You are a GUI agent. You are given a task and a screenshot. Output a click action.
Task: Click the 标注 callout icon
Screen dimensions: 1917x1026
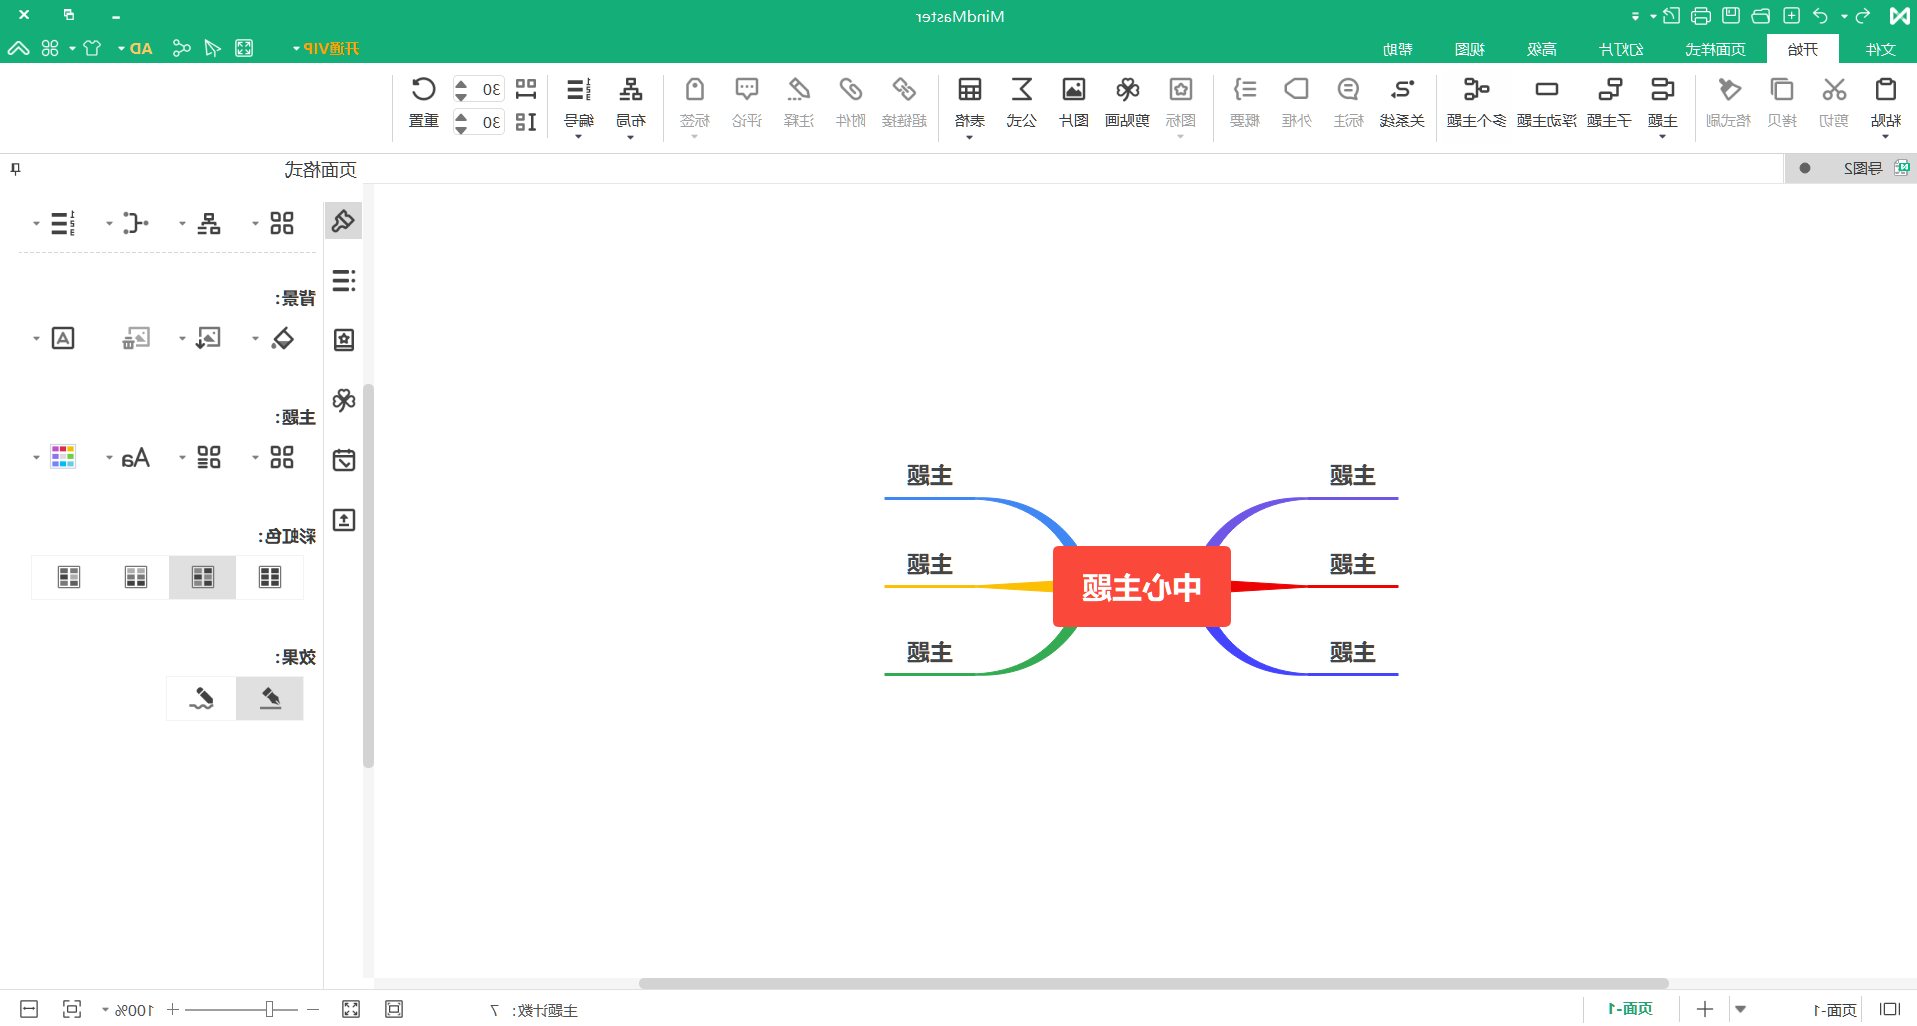click(x=1348, y=90)
